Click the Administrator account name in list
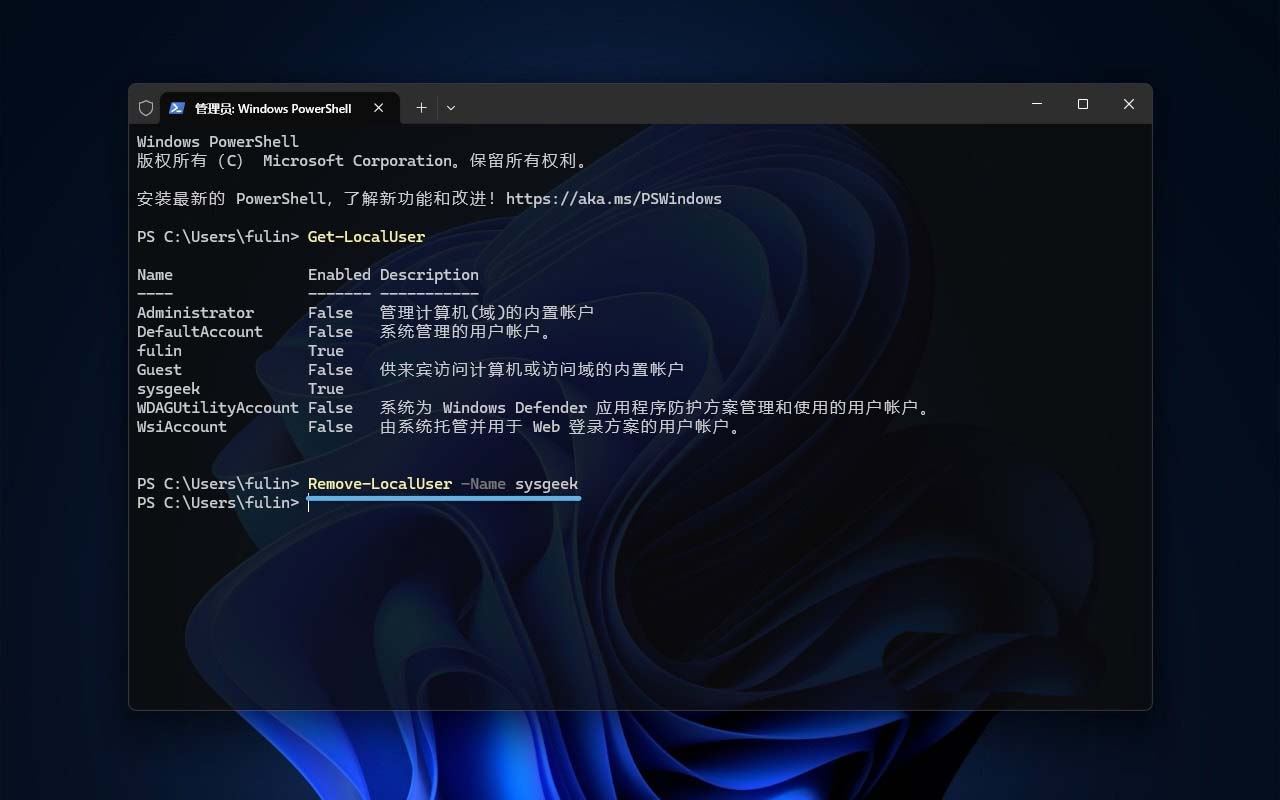 pos(195,313)
